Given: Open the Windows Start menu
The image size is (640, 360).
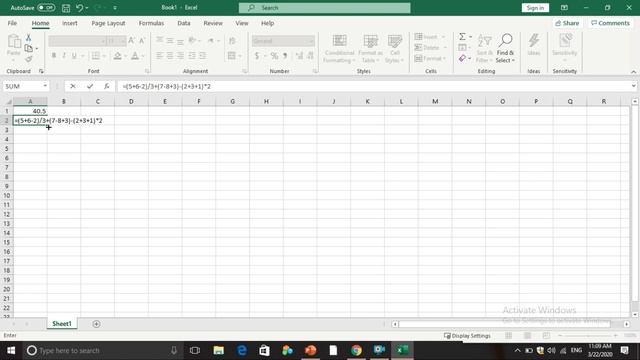Looking at the screenshot, I should (x=11, y=350).
